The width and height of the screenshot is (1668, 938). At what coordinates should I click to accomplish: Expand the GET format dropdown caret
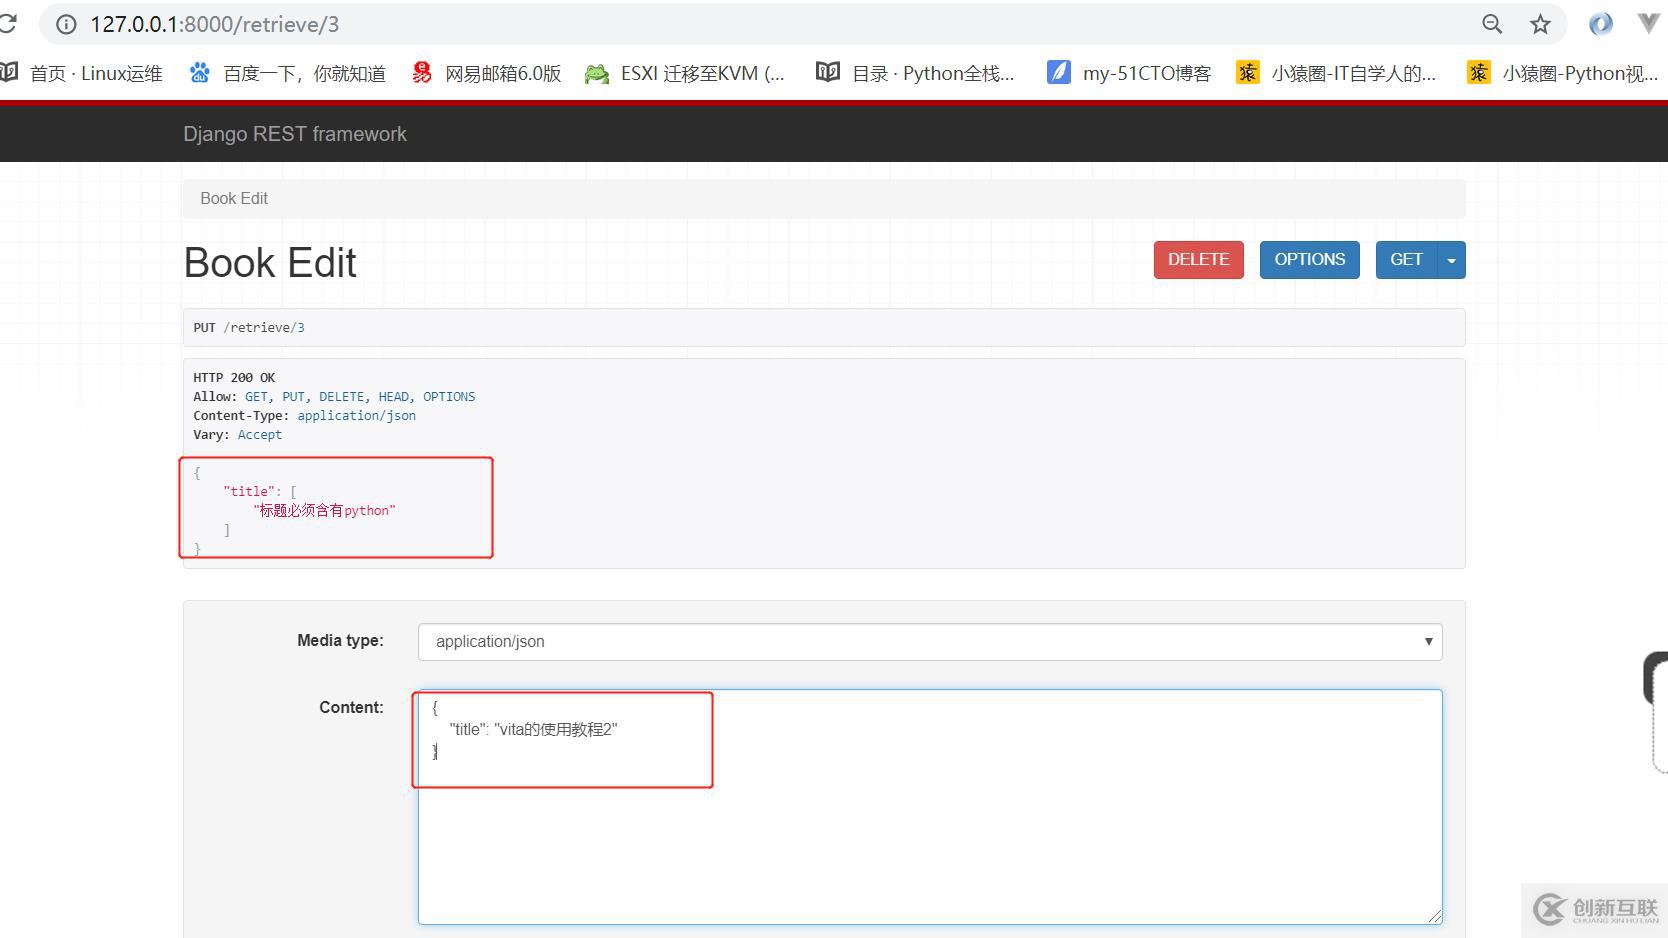1451,260
